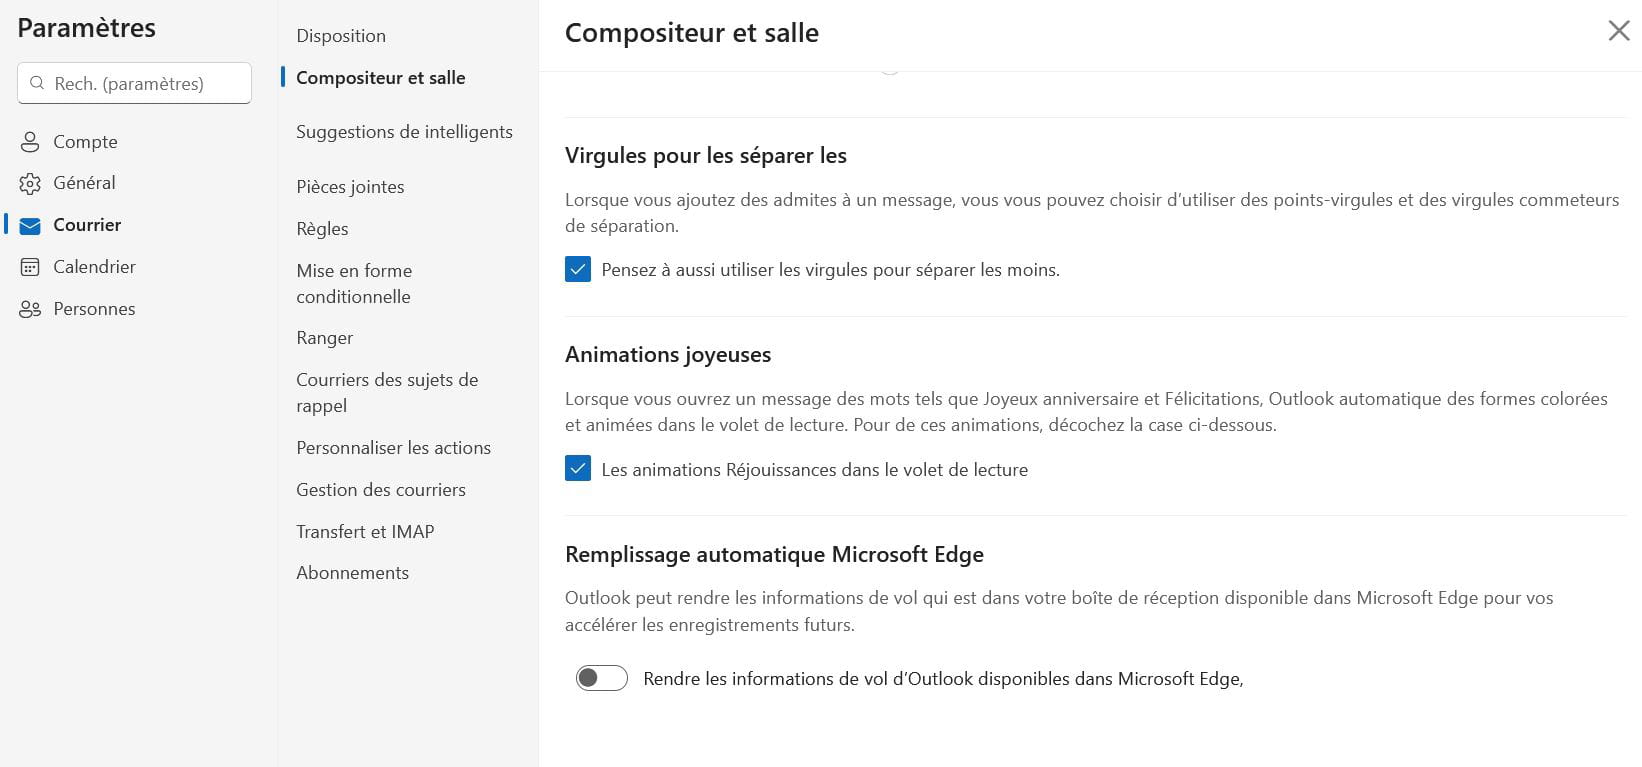Image resolution: width=1642 pixels, height=767 pixels.
Task: Open Transfert et IMAP settings
Action: point(365,532)
